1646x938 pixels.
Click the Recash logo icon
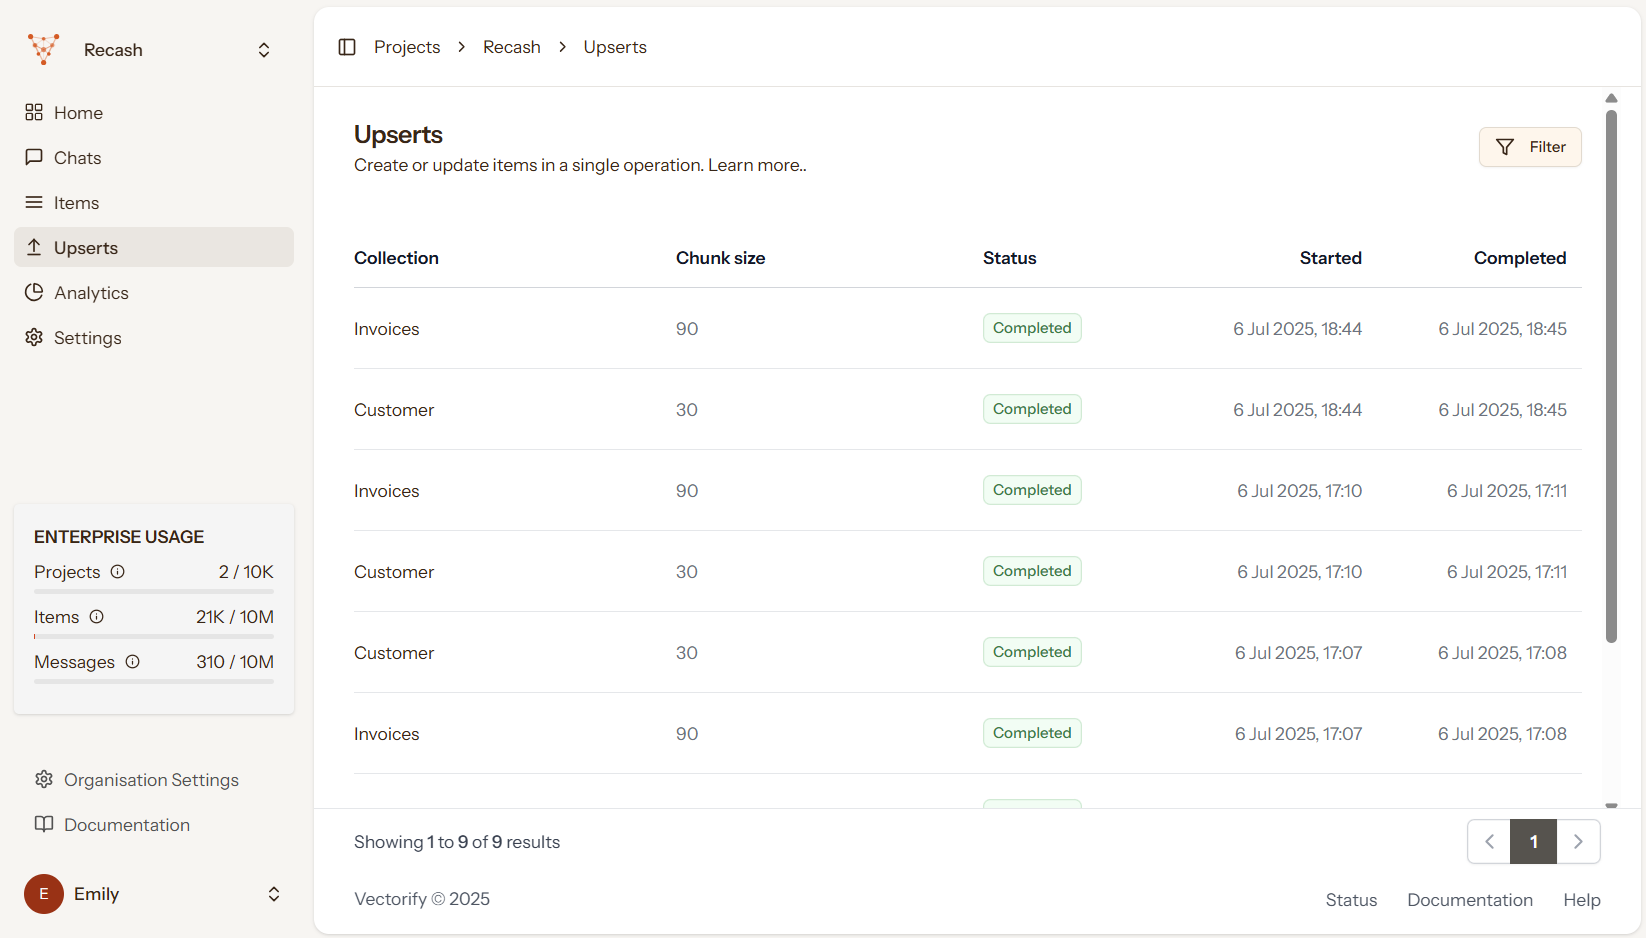pyautogui.click(x=44, y=49)
